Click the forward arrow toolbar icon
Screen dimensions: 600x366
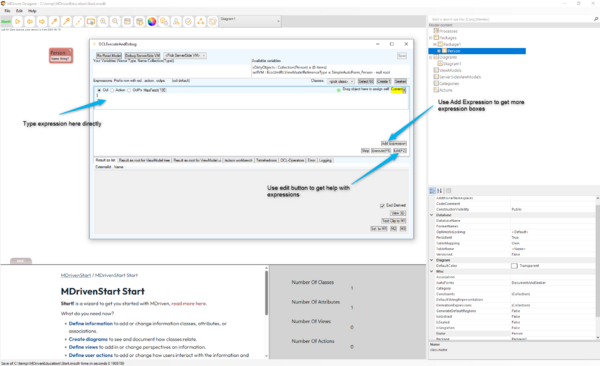click(42, 21)
